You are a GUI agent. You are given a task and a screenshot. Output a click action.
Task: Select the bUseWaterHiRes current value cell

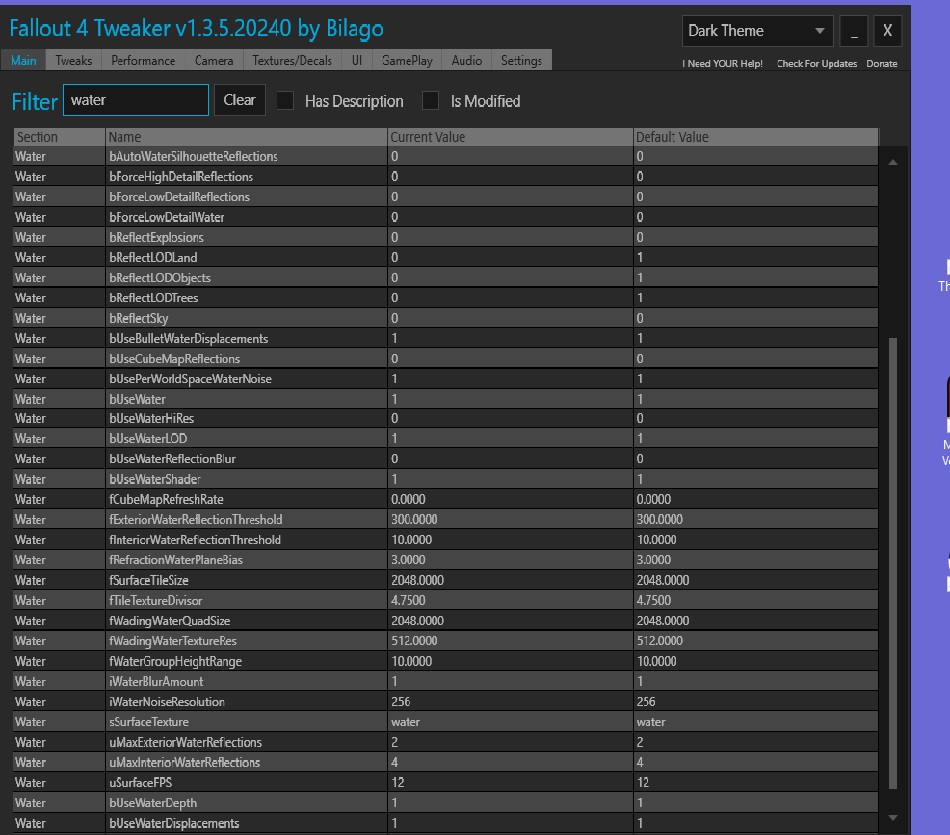coord(510,419)
